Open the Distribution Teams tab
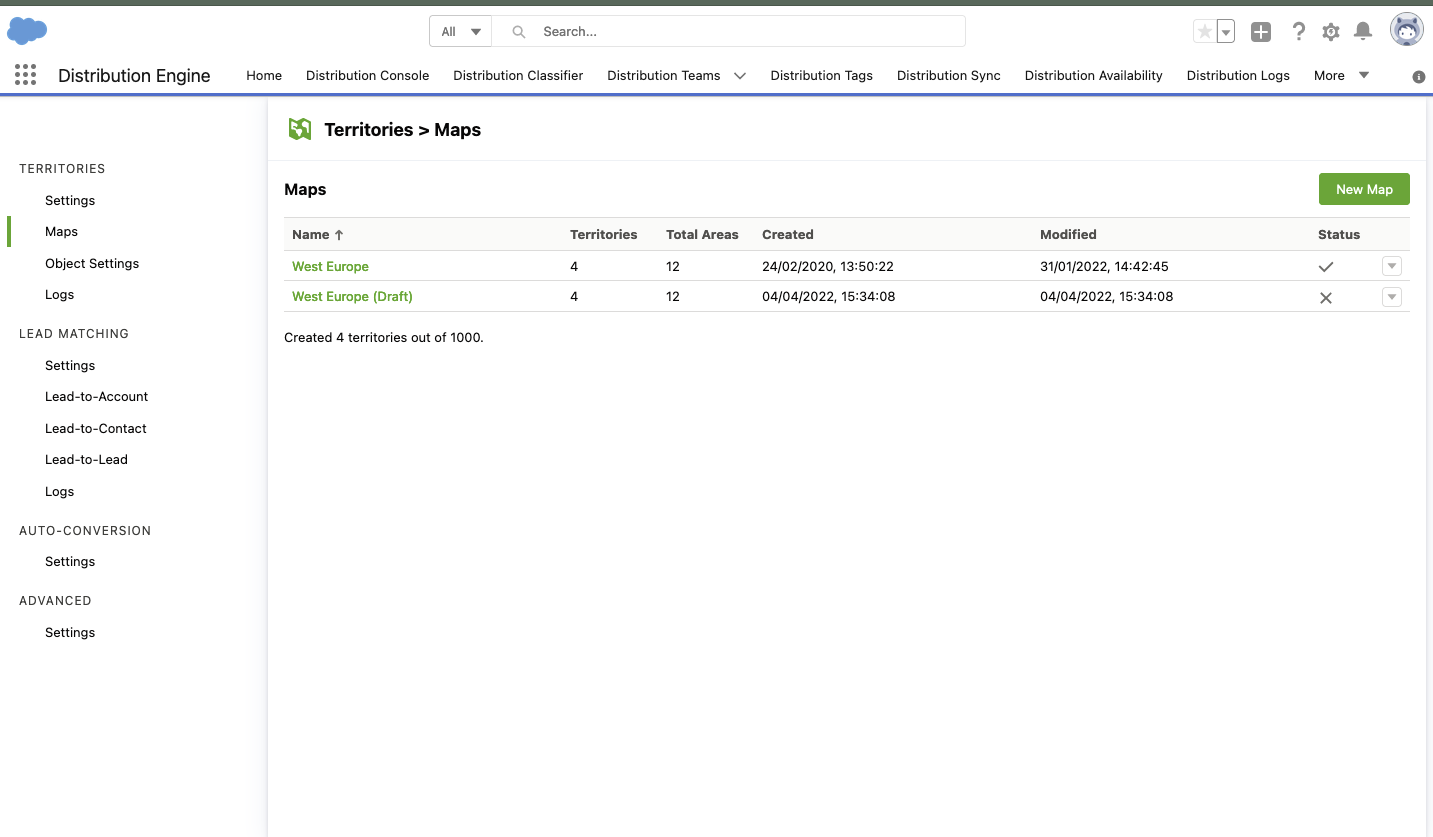Image resolution: width=1433 pixels, height=837 pixels. coord(664,75)
